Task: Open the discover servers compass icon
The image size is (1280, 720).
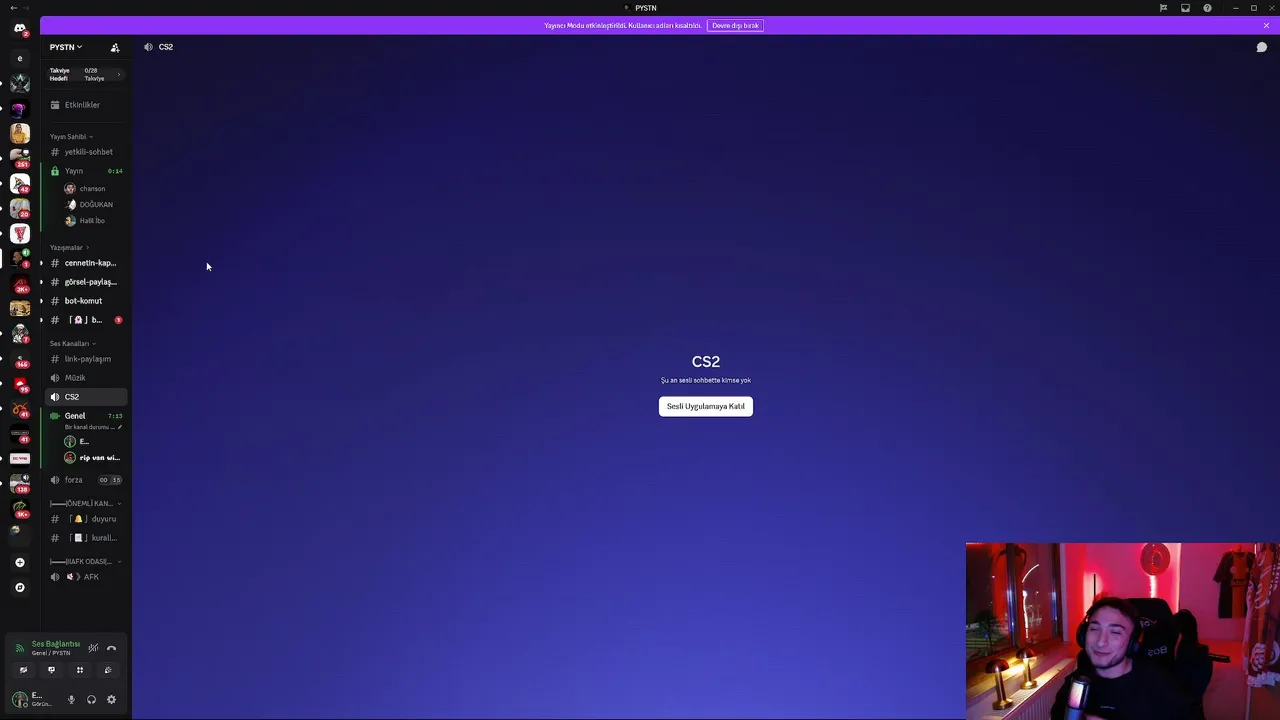Action: [x=20, y=587]
